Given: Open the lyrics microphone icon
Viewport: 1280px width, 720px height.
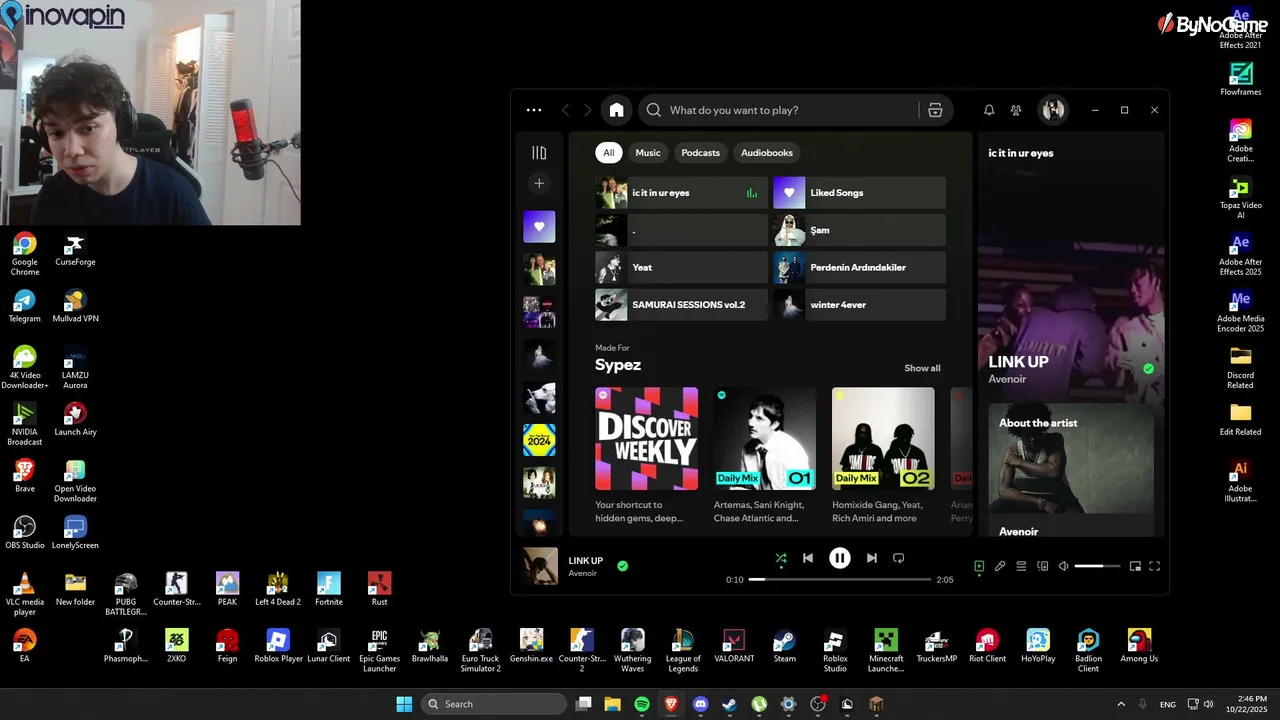Looking at the screenshot, I should coord(1000,566).
